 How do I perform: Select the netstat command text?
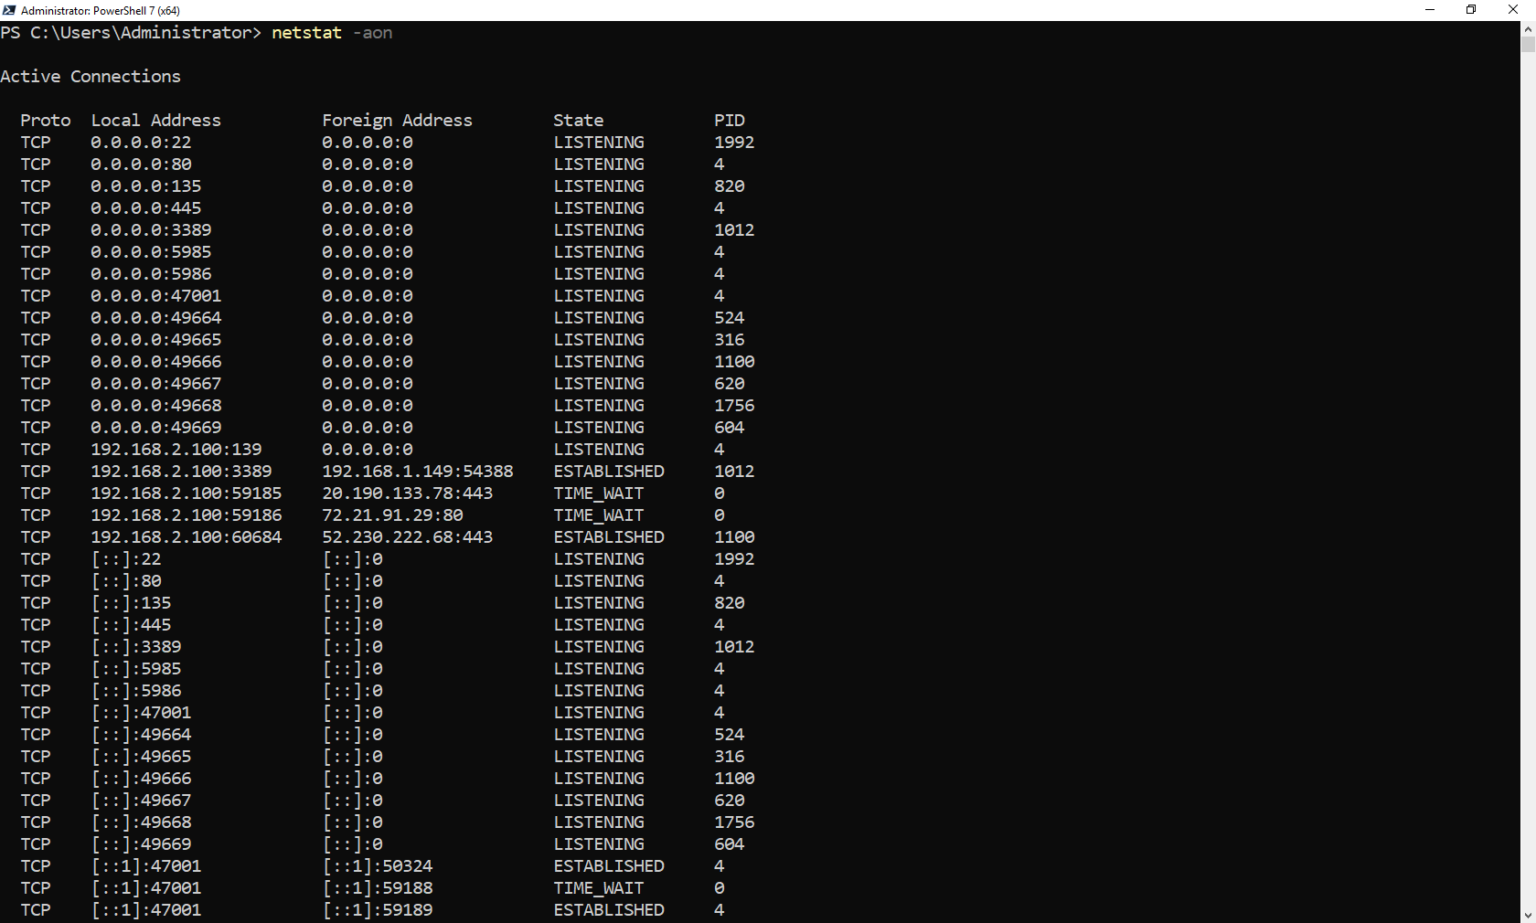pos(306,32)
